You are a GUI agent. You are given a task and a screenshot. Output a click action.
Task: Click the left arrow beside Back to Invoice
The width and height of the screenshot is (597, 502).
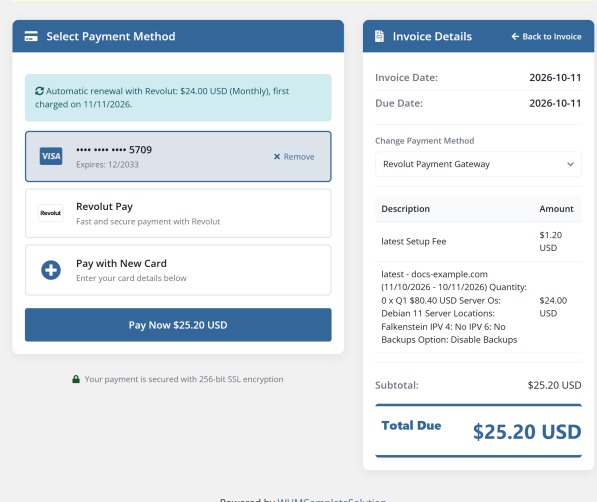point(515,36)
